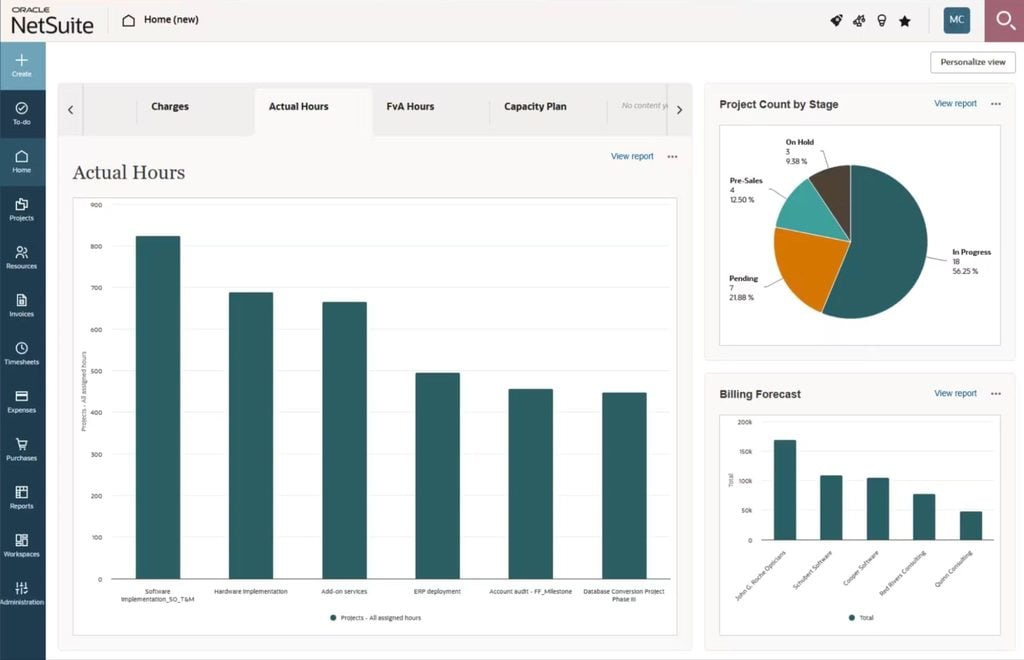
Task: Click the Actual Hours chart heading
Action: 129,172
